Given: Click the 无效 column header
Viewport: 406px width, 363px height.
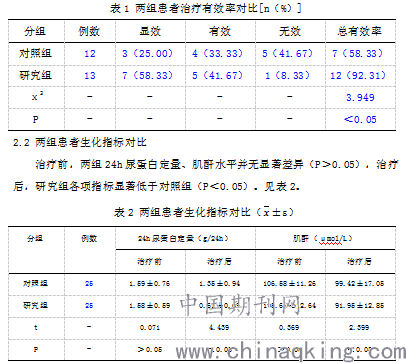Looking at the screenshot, I should 290,31.
